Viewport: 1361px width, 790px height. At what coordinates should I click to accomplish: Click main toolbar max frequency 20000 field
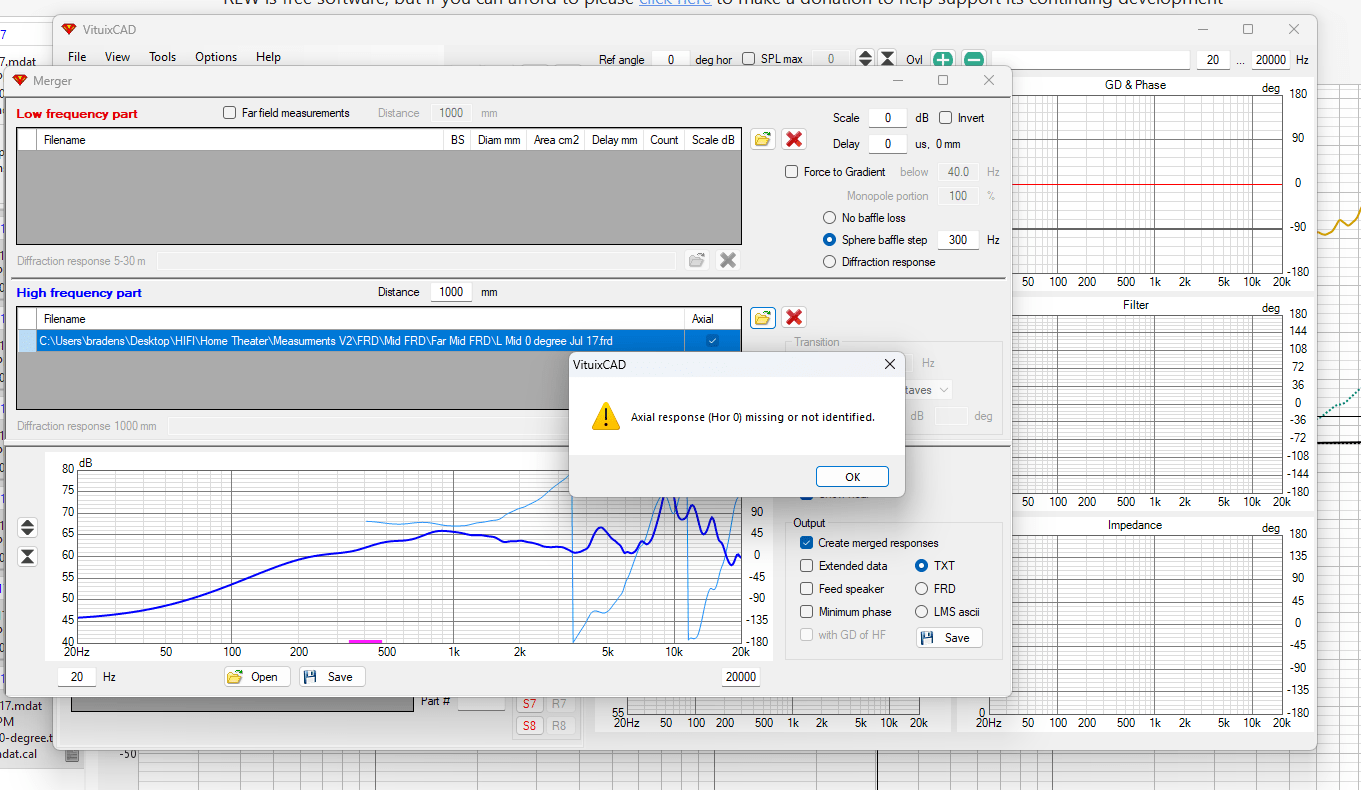pos(1271,60)
